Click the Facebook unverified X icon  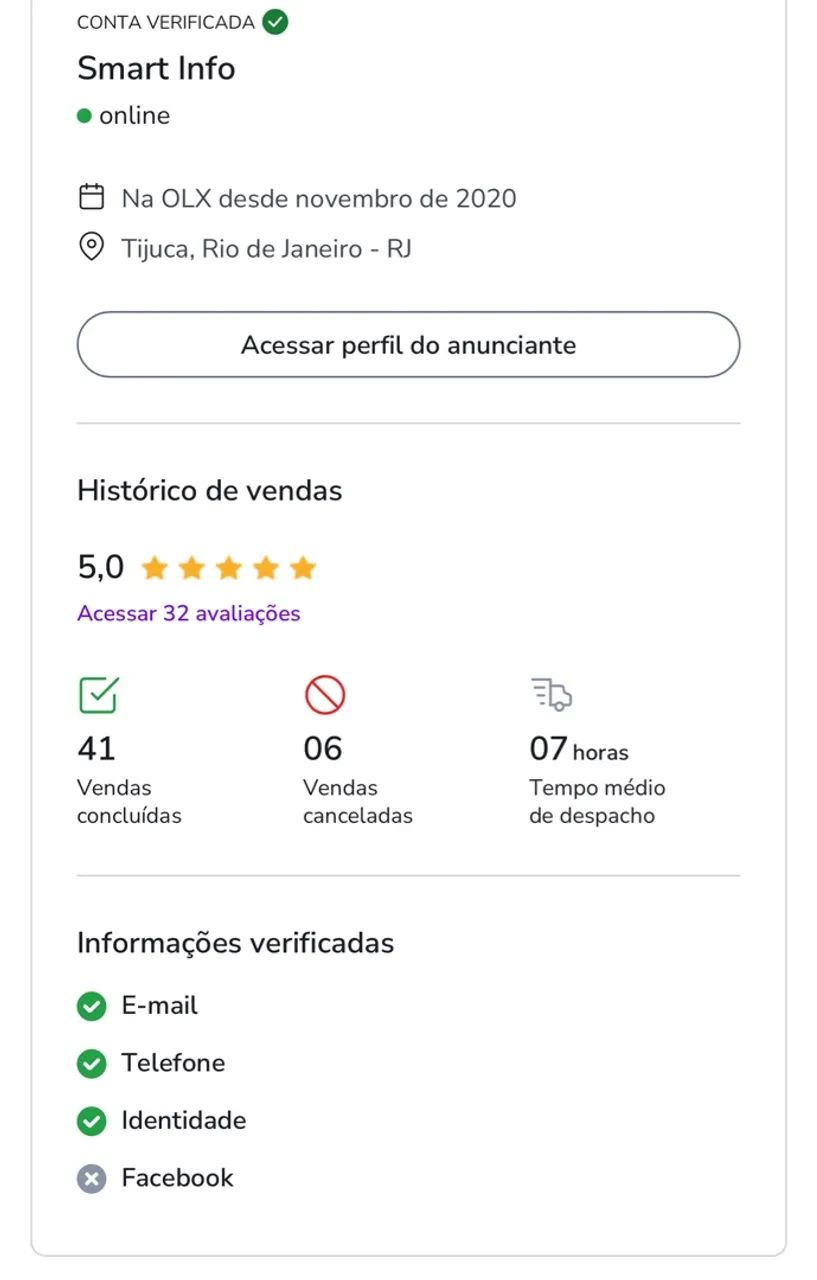[91, 1179]
